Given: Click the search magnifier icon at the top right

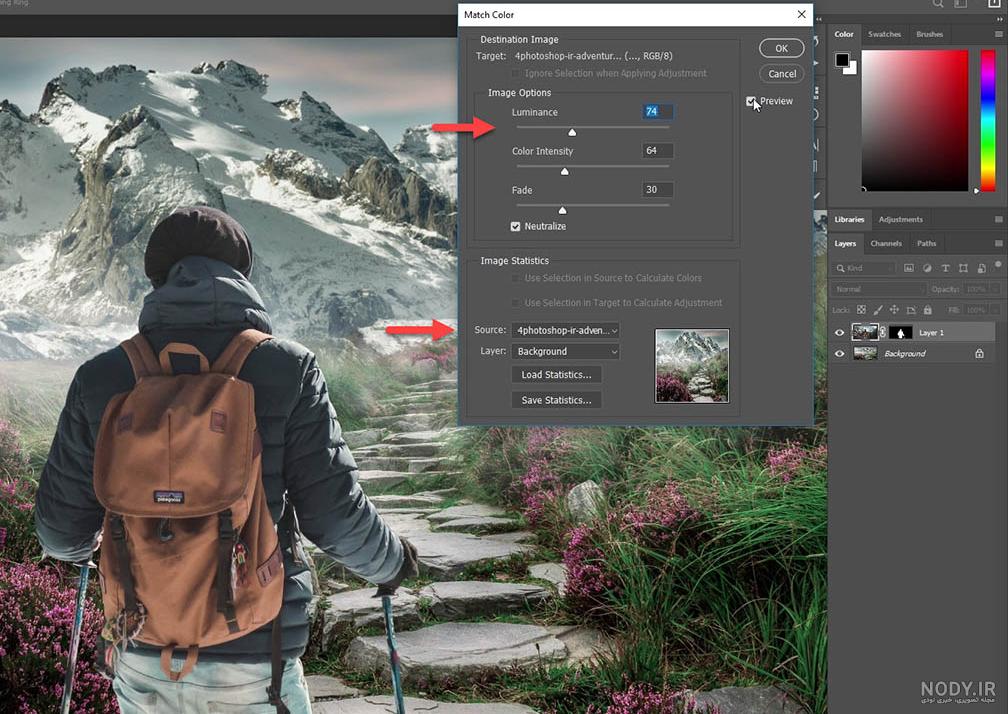Looking at the screenshot, I should point(939,4).
